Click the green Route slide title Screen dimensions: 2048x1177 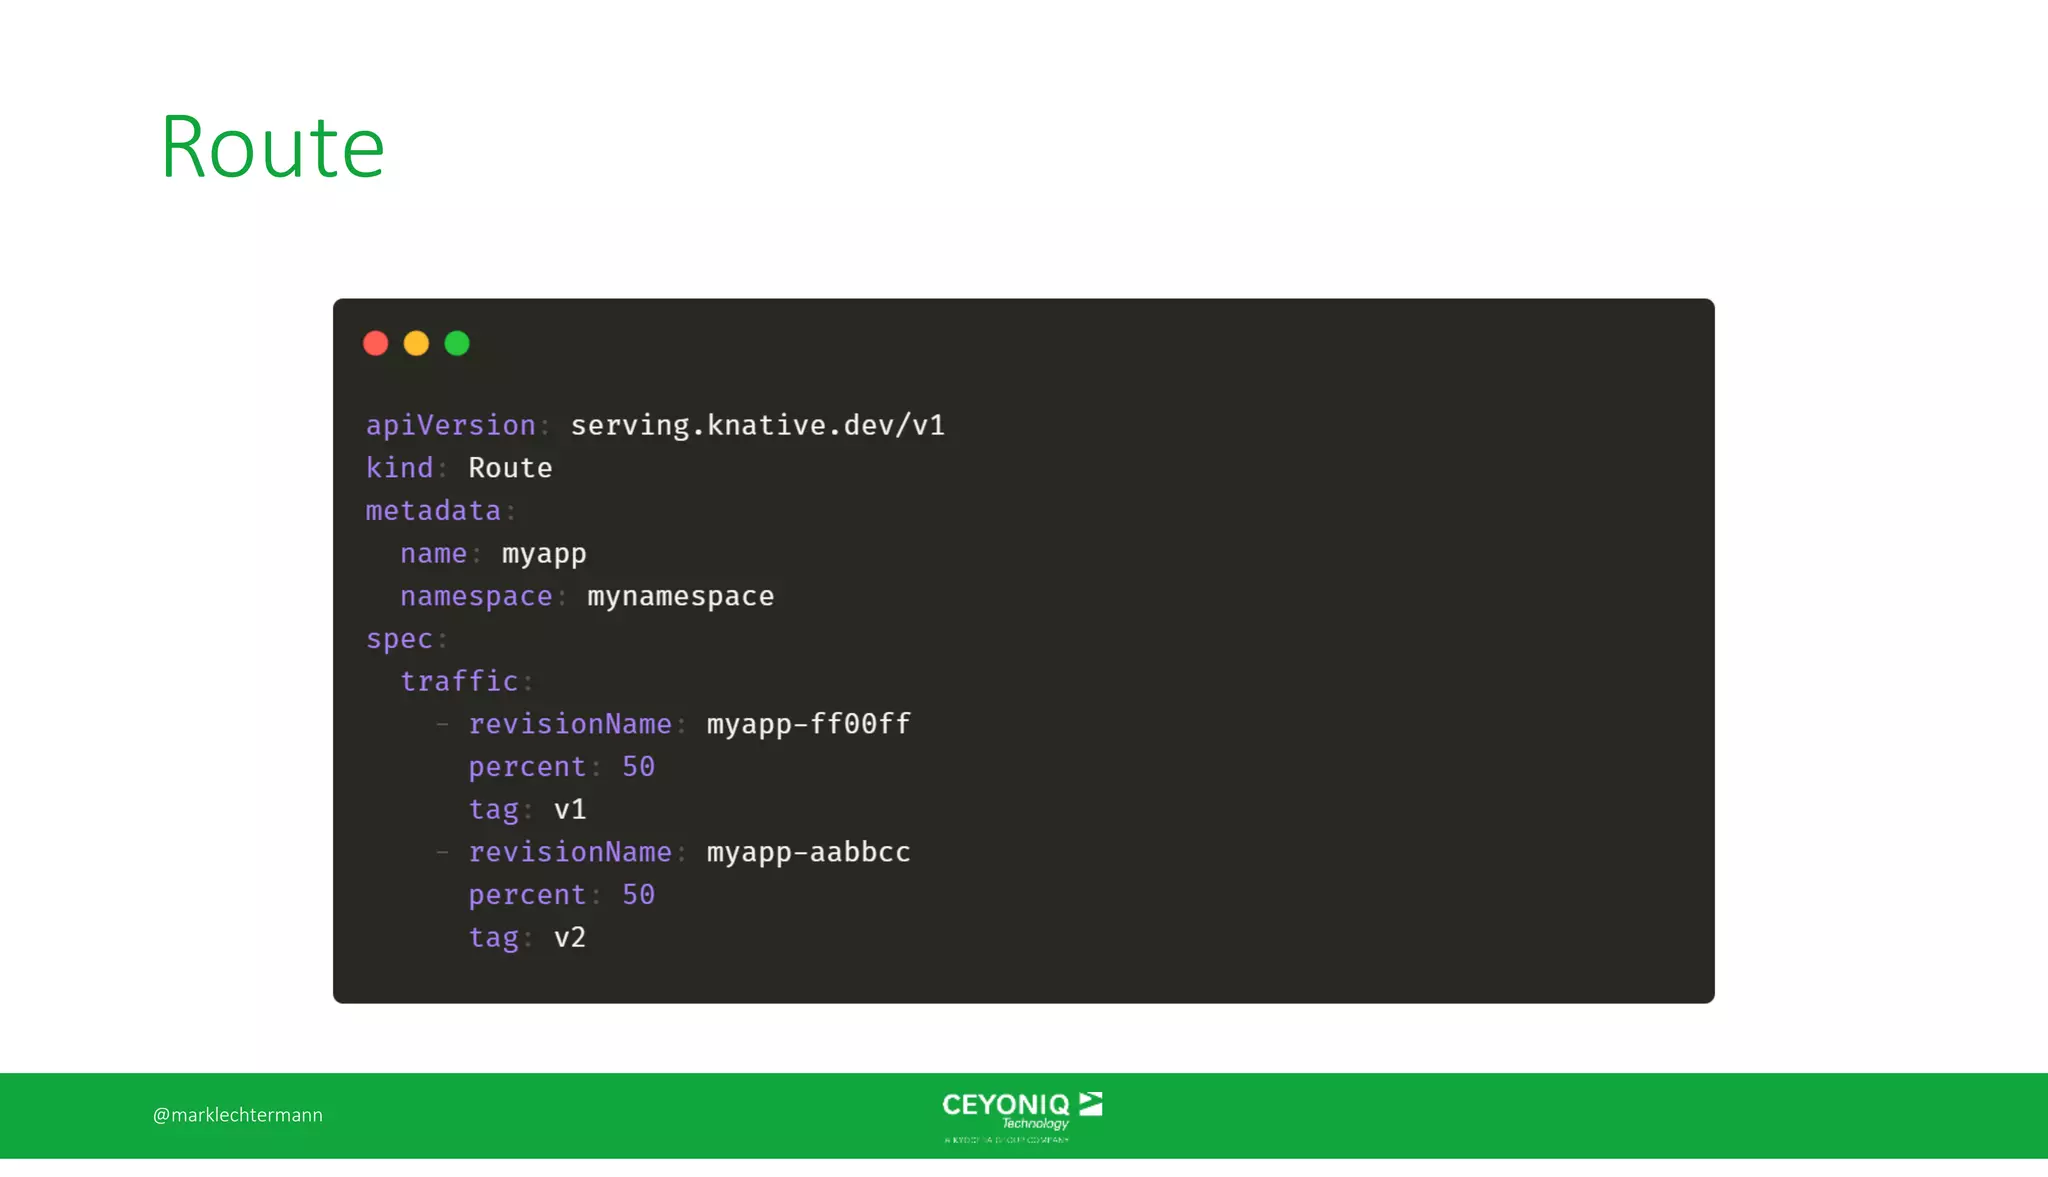point(272,148)
